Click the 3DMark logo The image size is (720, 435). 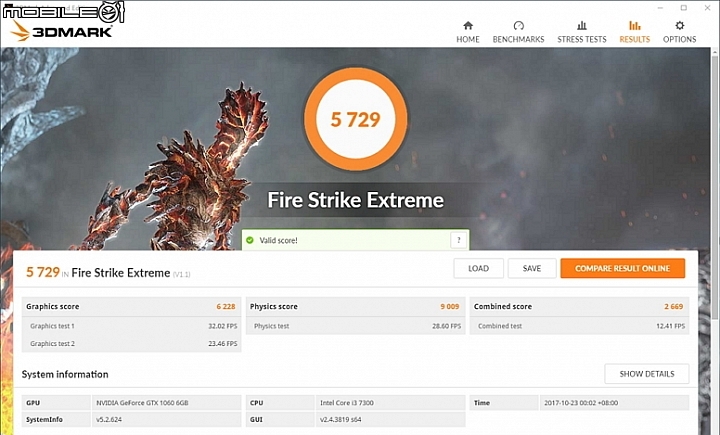coord(61,31)
